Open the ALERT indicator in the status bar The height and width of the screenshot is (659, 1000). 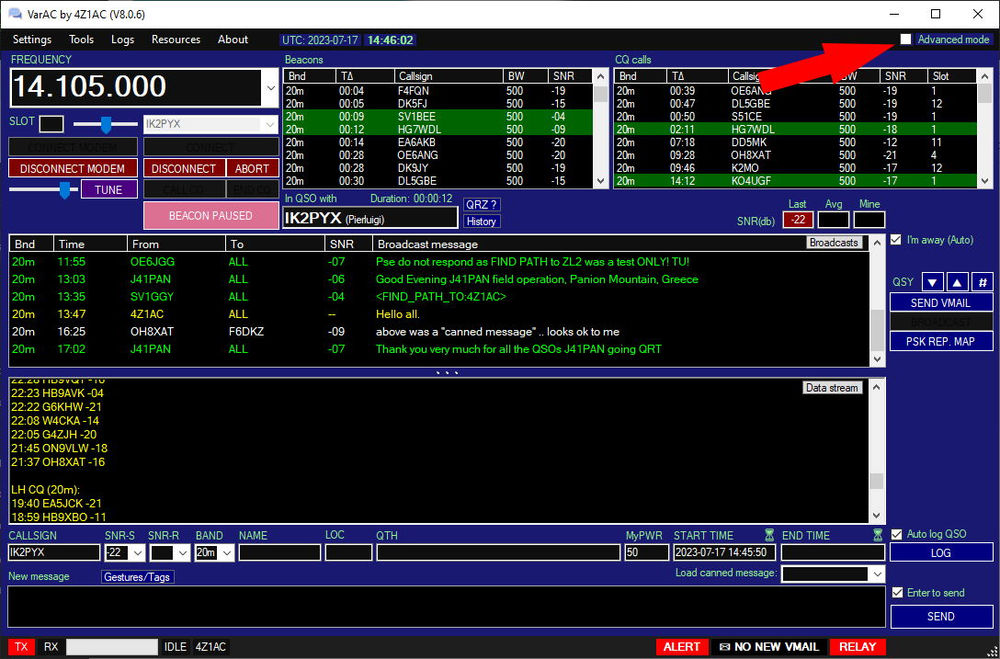pyautogui.click(x=682, y=647)
